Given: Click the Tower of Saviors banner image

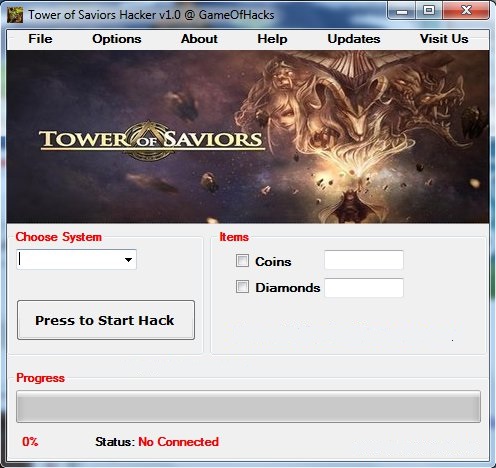Looking at the screenshot, I should click(248, 137).
